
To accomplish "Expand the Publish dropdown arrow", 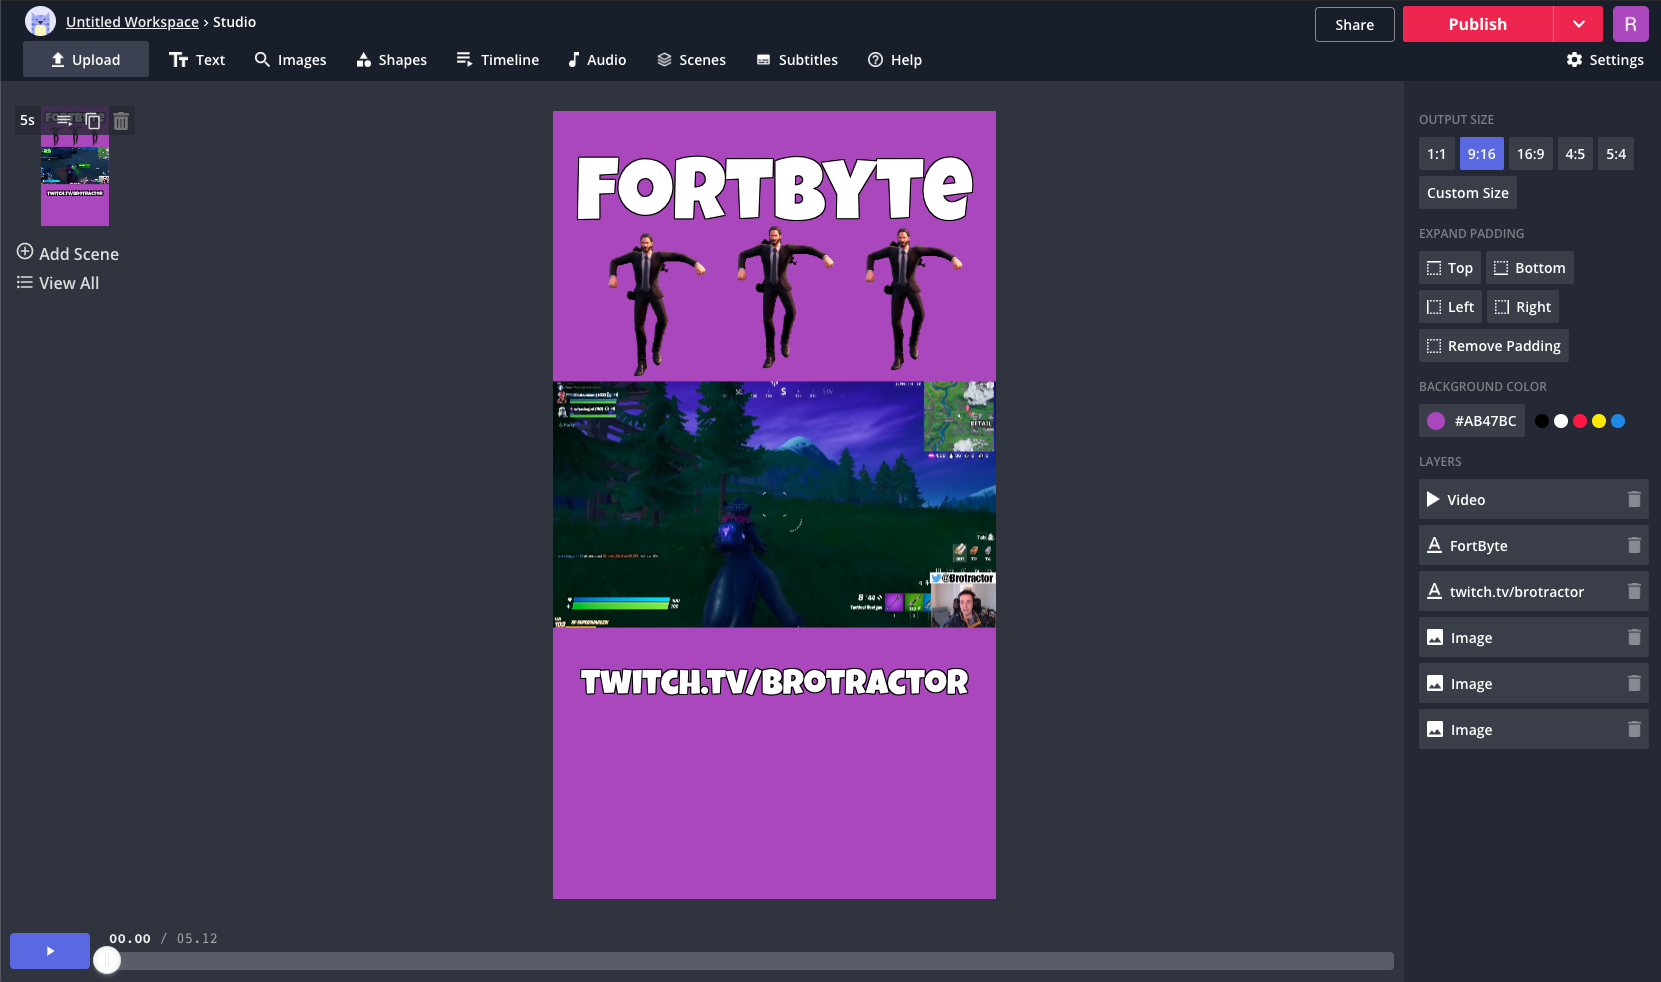I will [1578, 24].
